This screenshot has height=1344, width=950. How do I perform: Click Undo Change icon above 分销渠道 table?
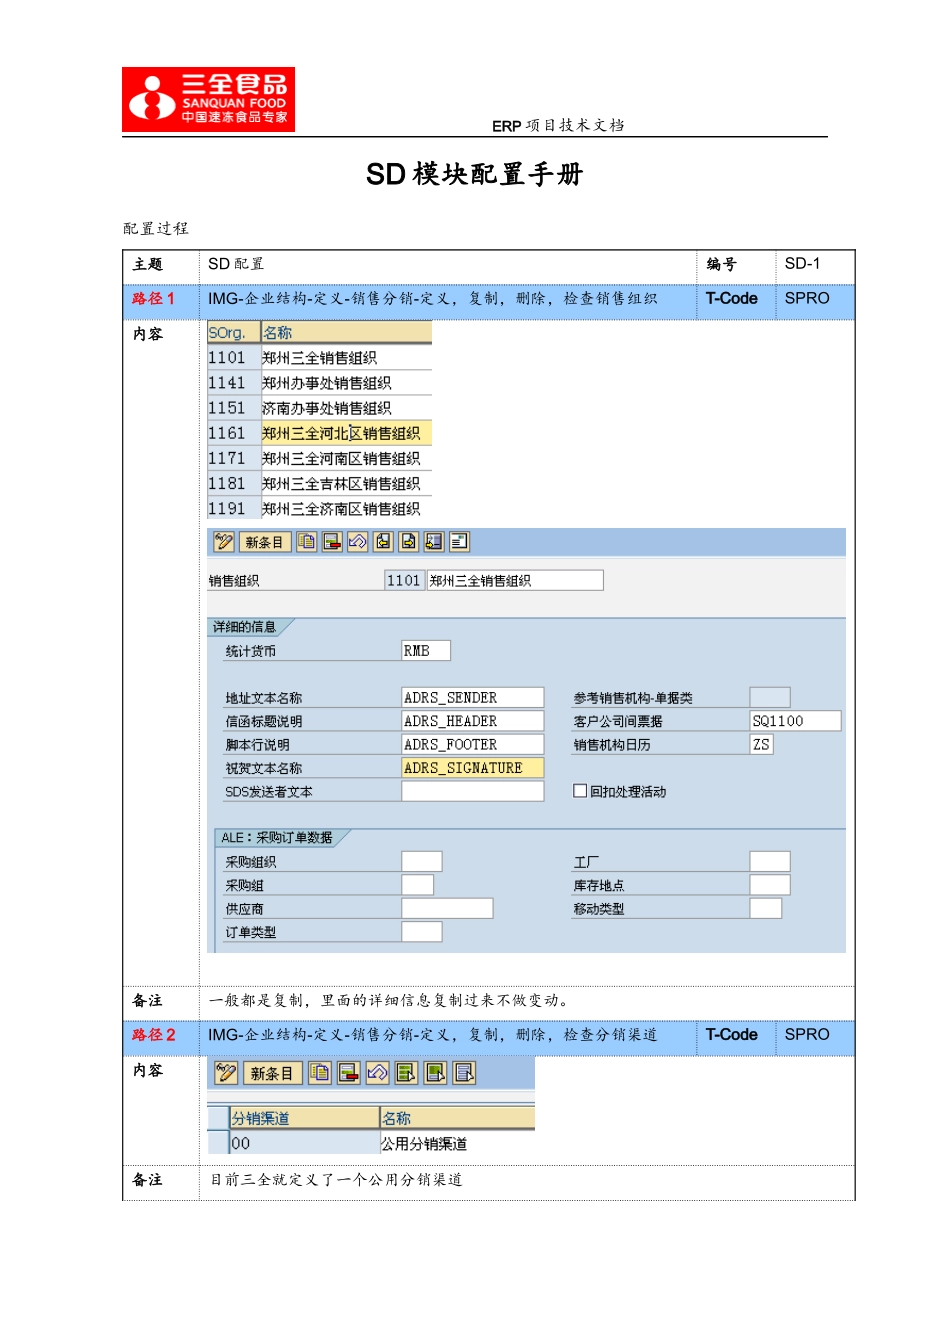click(378, 1073)
